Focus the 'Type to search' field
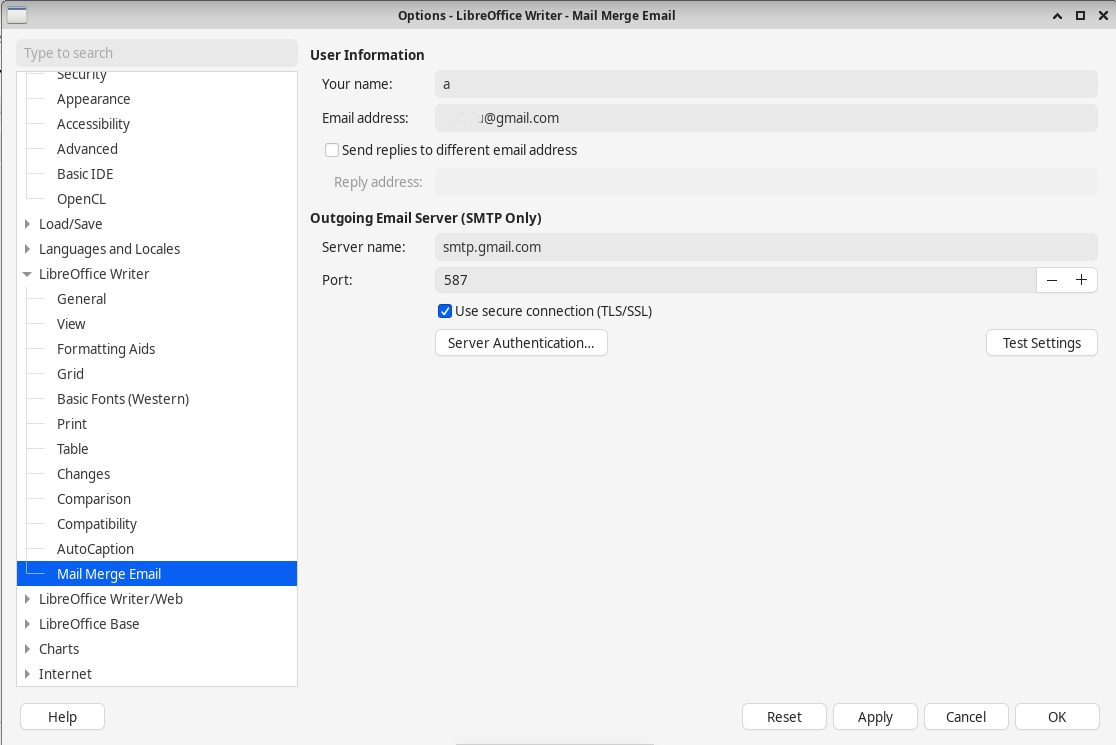This screenshot has width=1116, height=745. pyautogui.click(x=157, y=53)
